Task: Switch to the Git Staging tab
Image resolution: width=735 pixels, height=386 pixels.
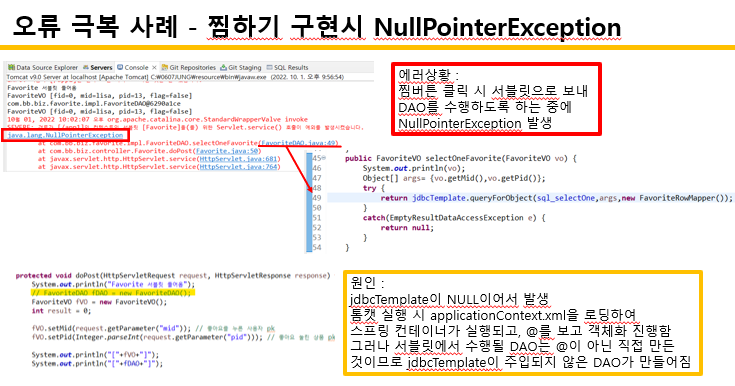Action: (x=240, y=68)
